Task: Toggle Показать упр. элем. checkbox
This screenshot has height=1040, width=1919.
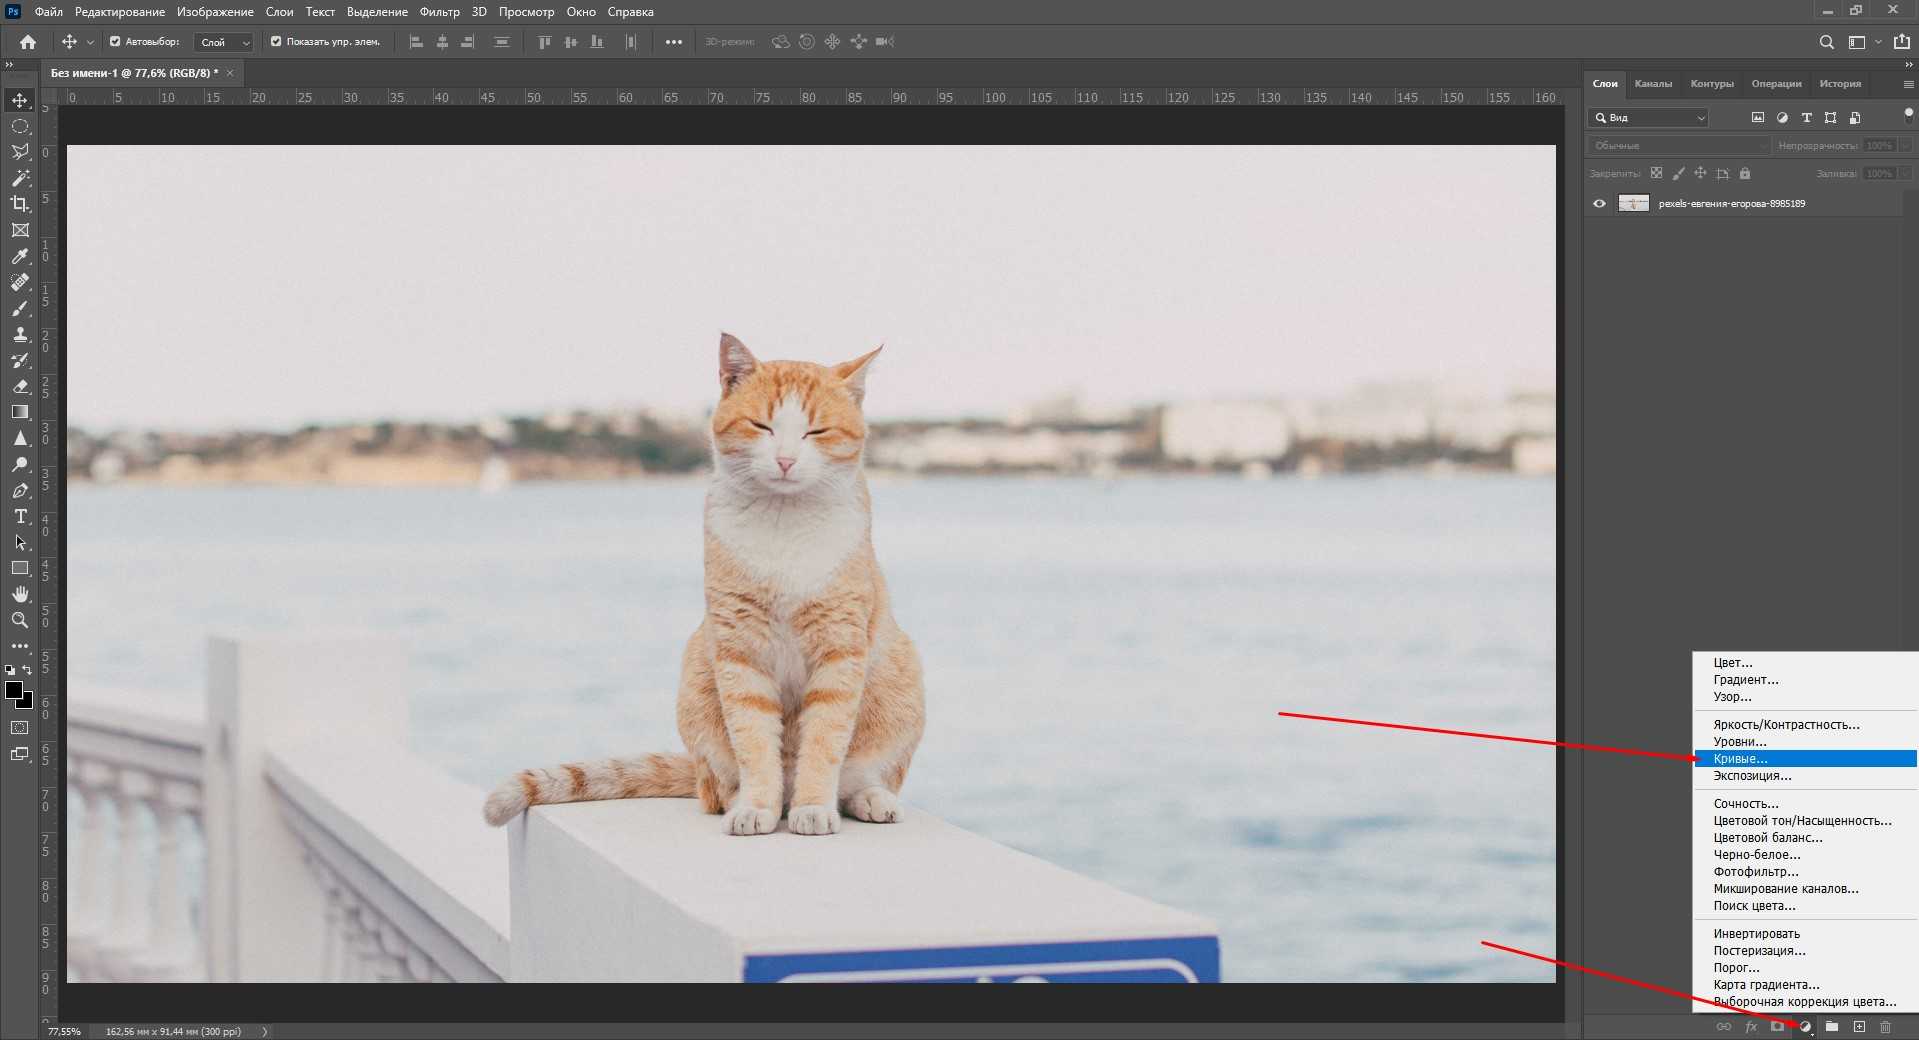Action: point(276,42)
